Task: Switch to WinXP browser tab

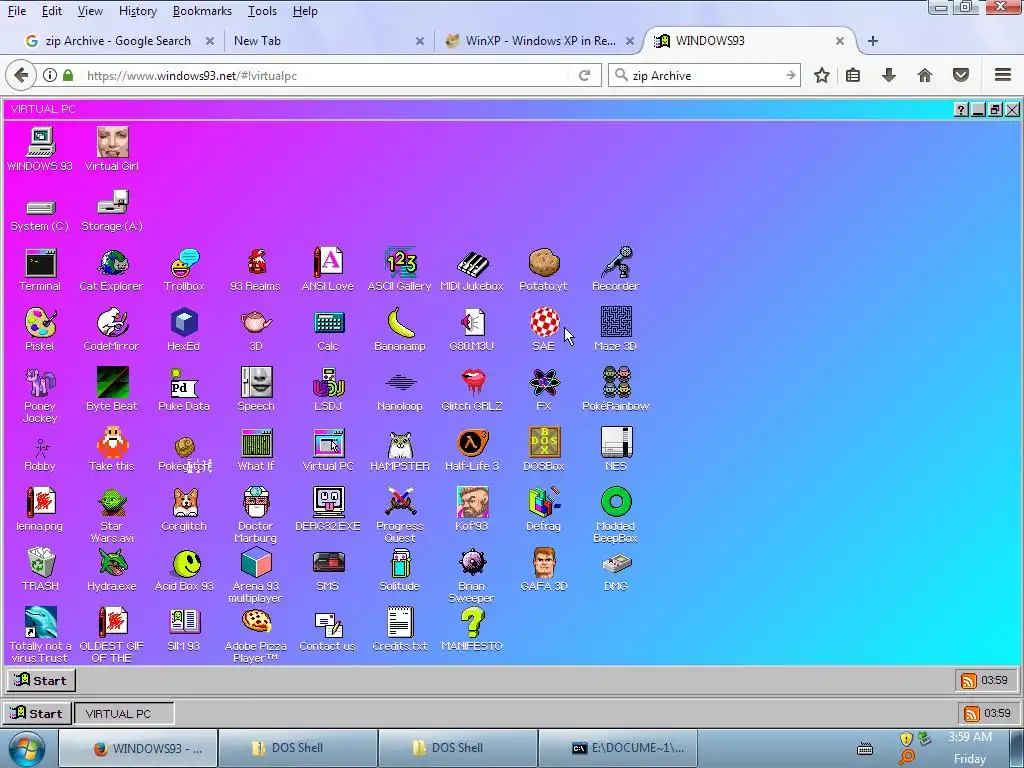Action: 540,40
